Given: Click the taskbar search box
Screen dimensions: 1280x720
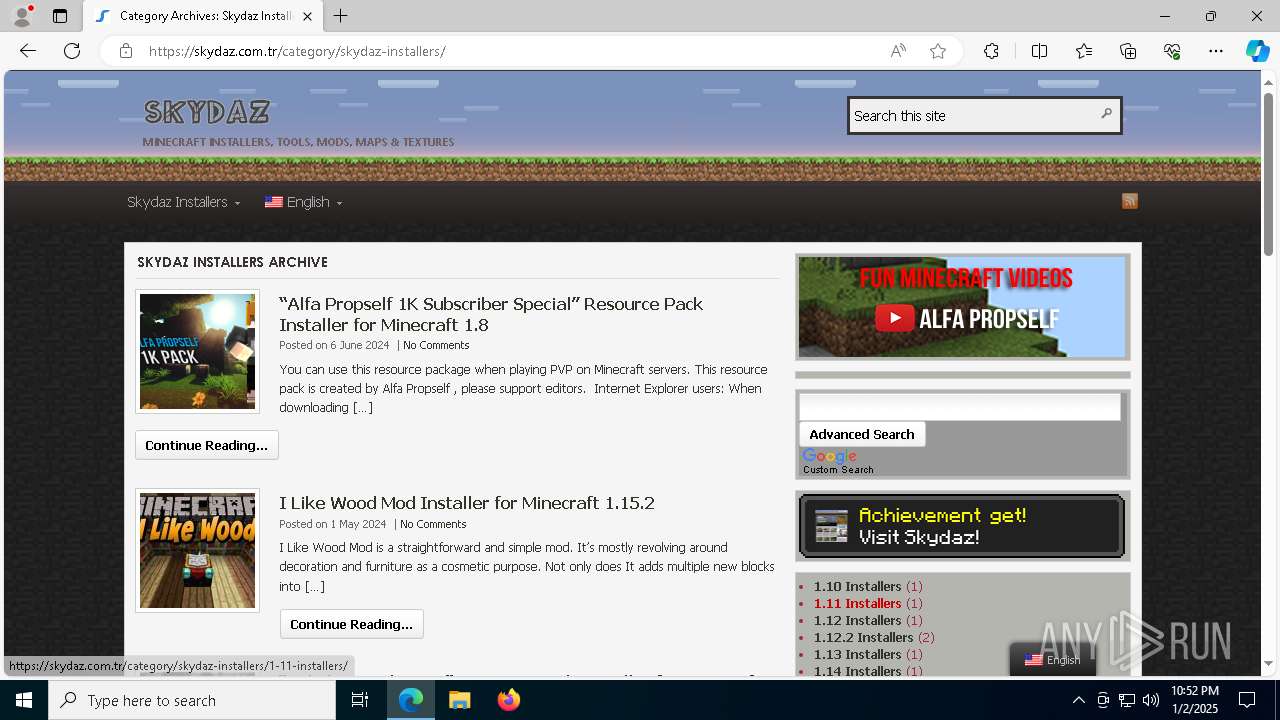Looking at the screenshot, I should 192,700.
